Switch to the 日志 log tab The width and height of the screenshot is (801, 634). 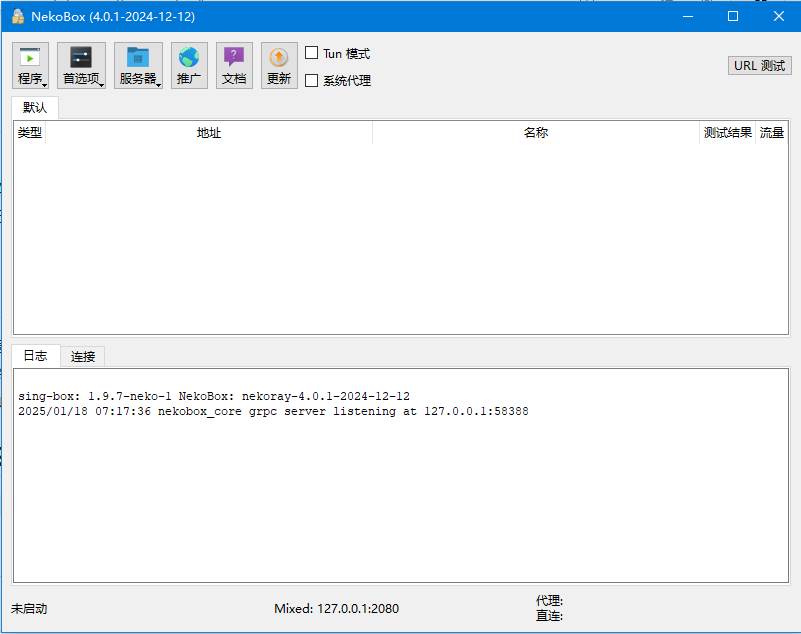tap(35, 356)
